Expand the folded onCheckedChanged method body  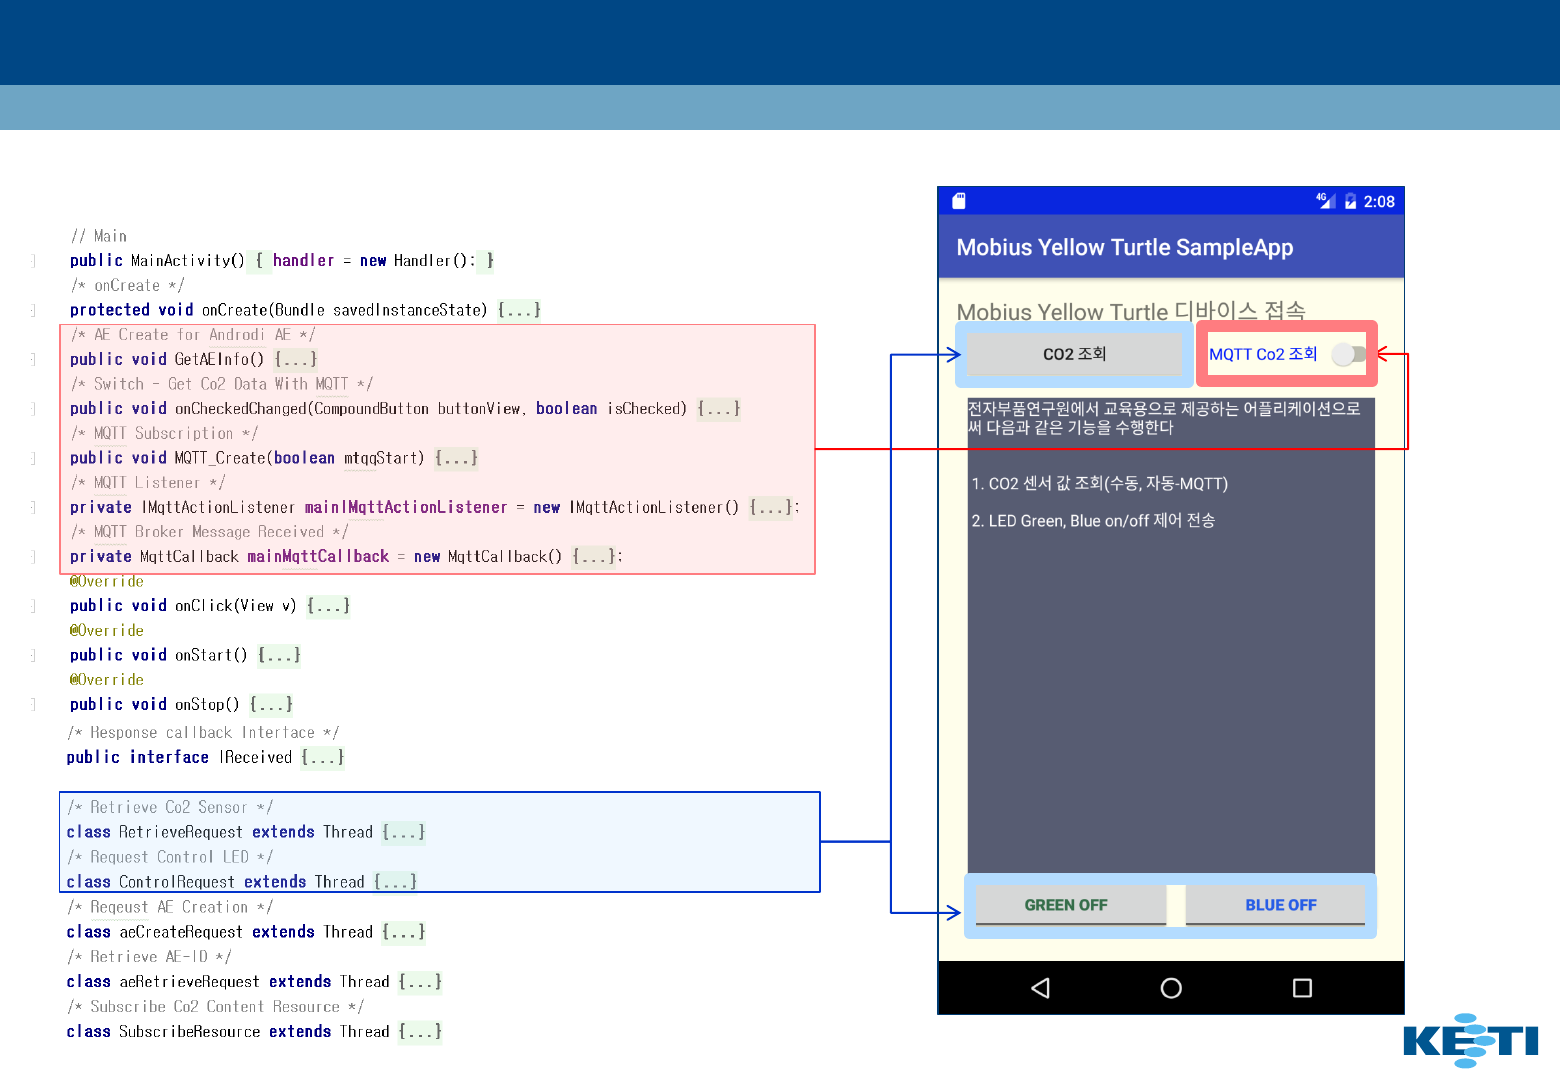tap(719, 408)
